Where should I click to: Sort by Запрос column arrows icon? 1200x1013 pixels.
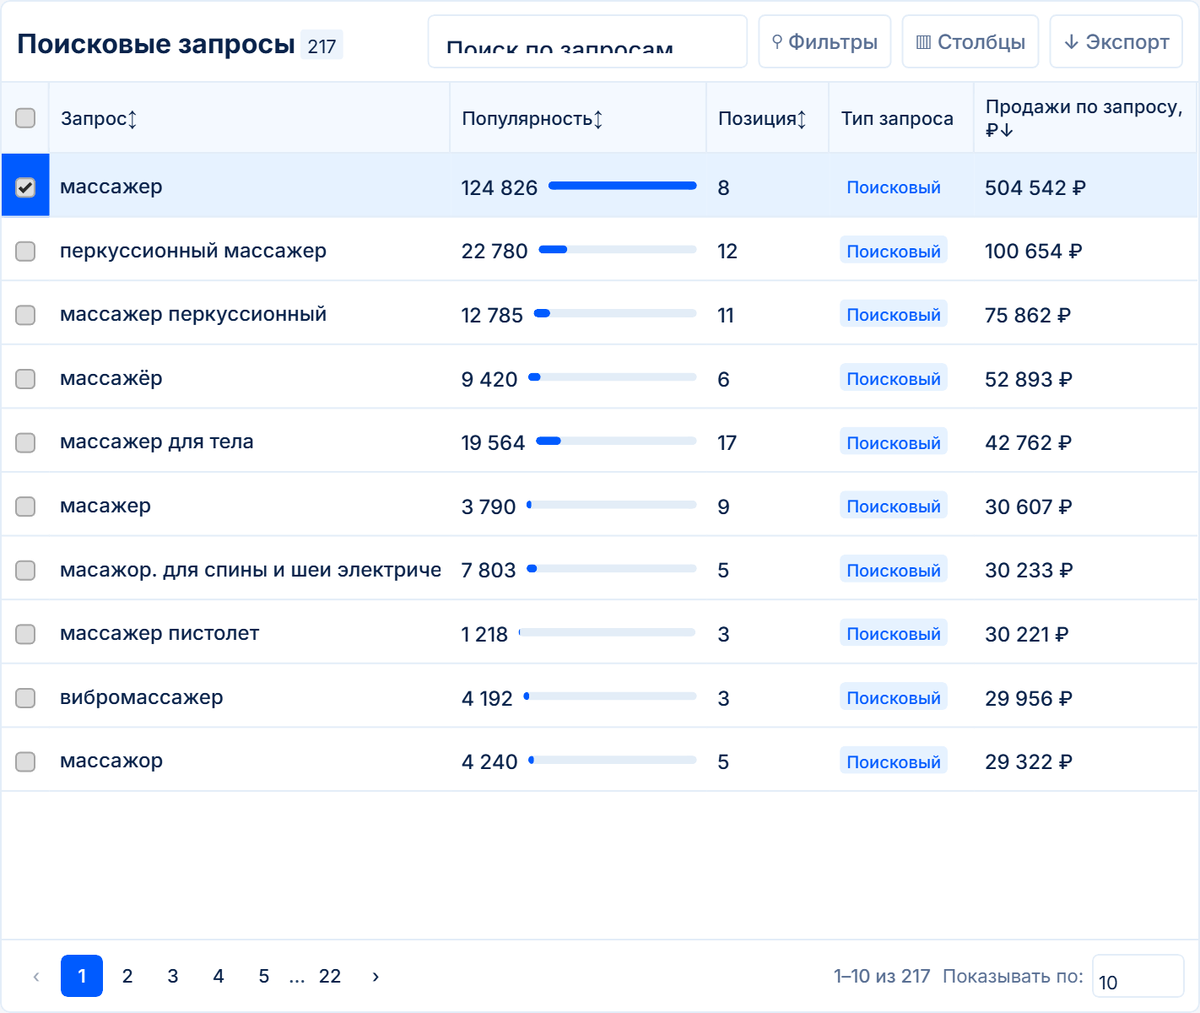coord(132,119)
